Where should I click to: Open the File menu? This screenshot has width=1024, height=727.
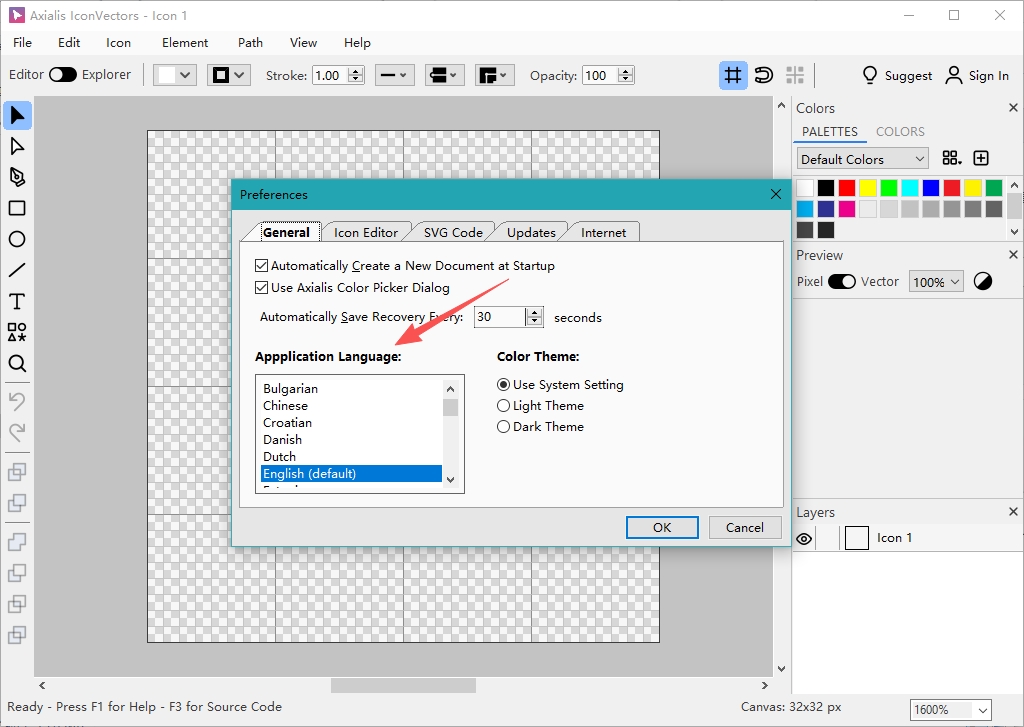[22, 42]
